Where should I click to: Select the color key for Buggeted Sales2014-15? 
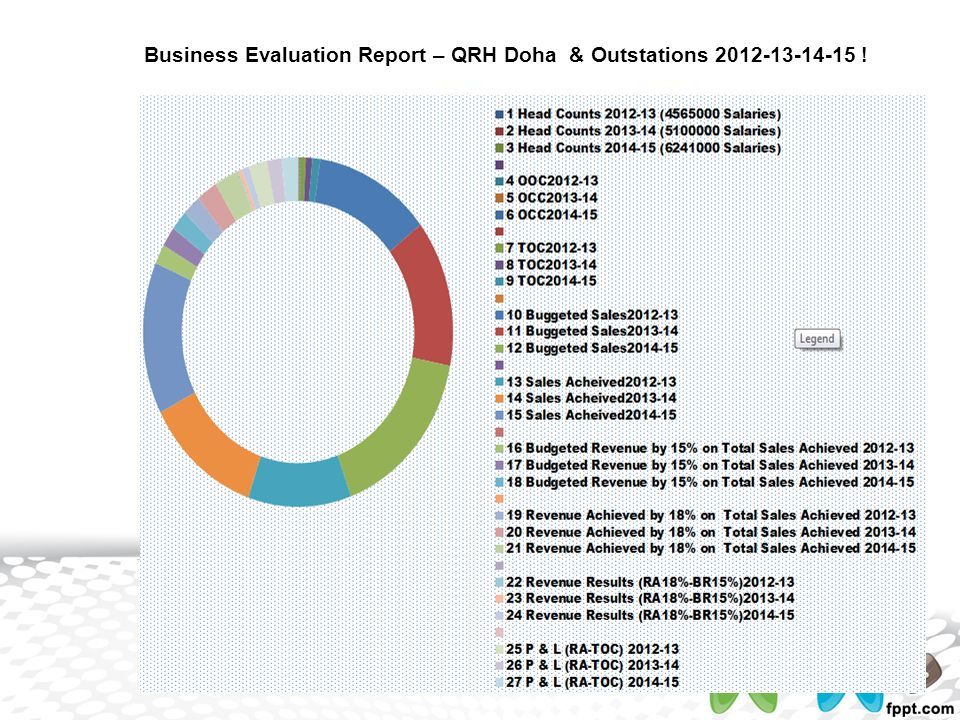pos(499,348)
